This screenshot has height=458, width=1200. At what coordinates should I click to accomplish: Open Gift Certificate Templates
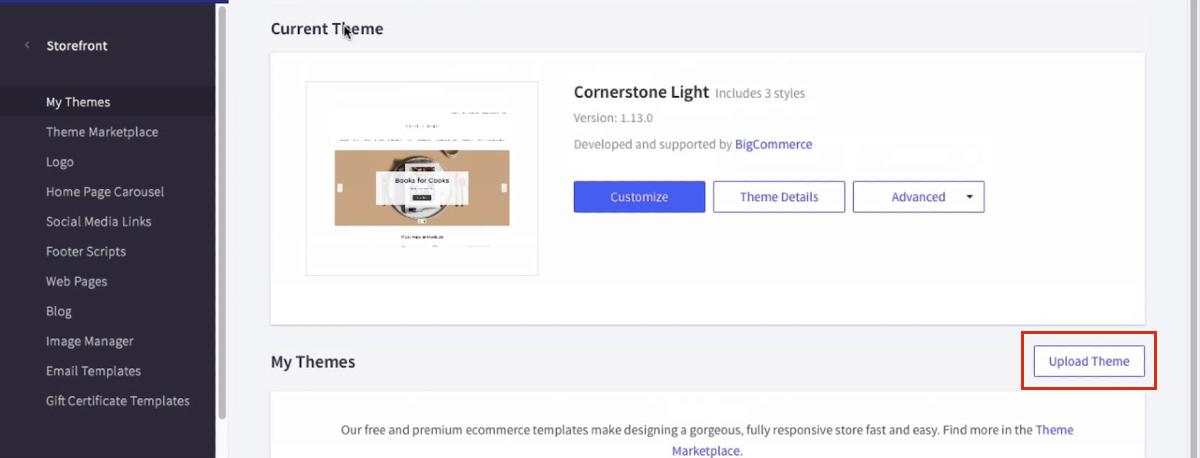click(x=118, y=401)
